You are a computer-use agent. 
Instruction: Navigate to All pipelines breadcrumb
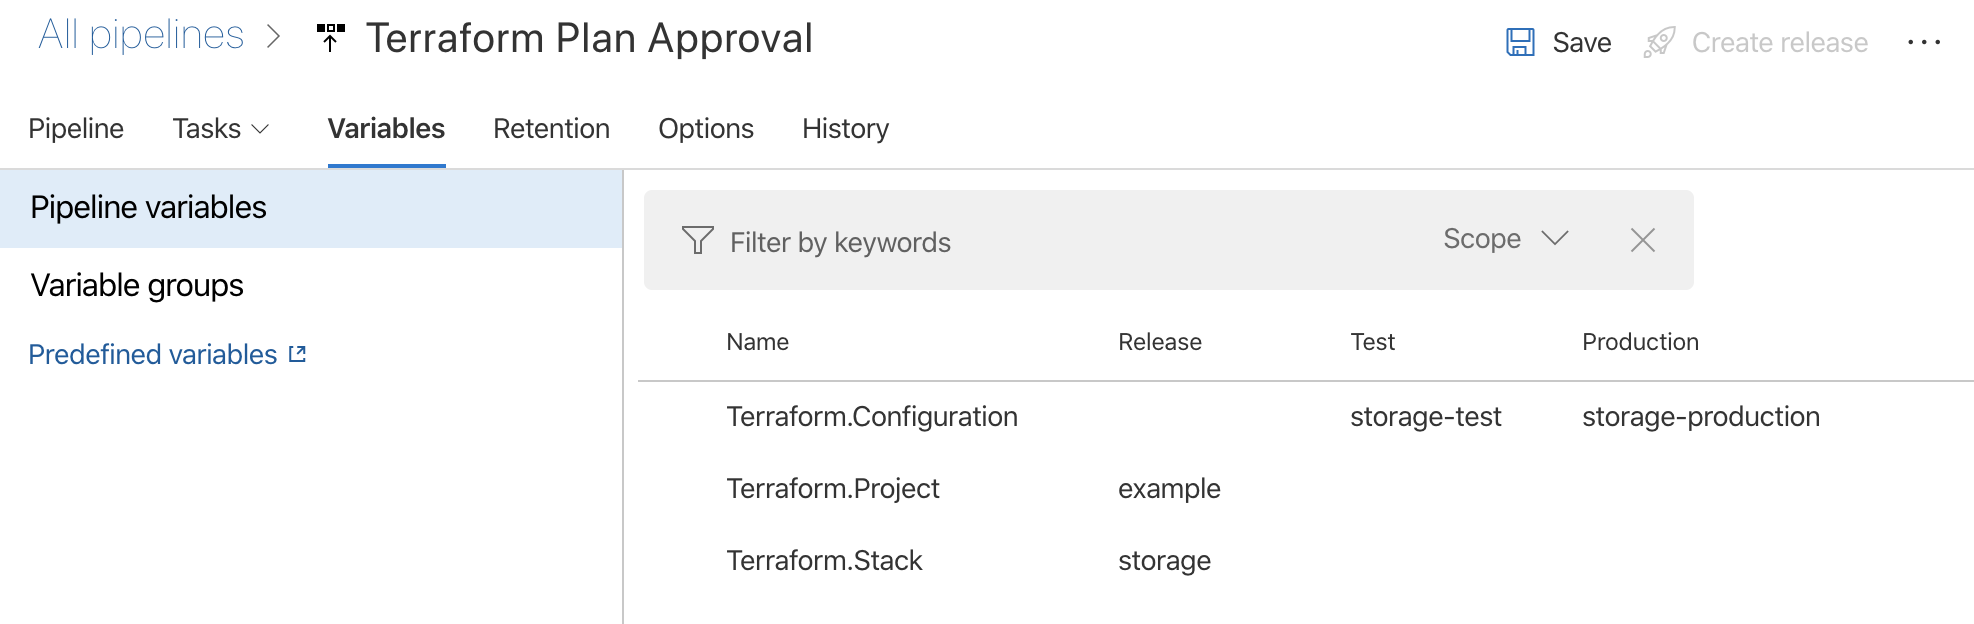[x=141, y=36]
